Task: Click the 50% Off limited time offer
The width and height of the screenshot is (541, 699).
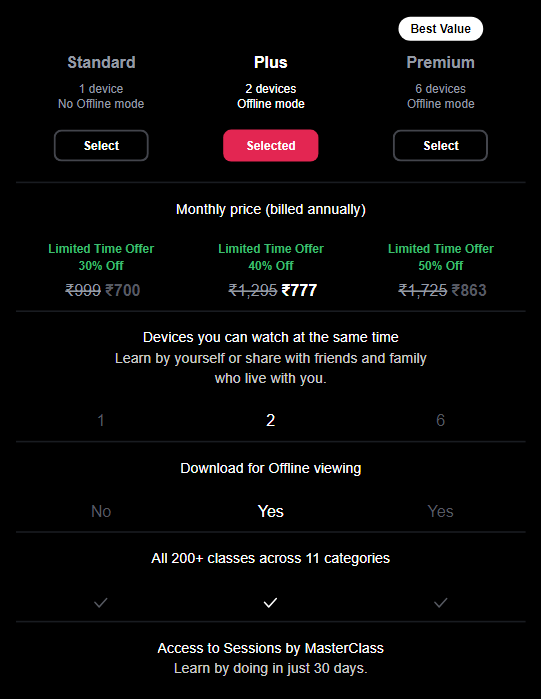Action: pyautogui.click(x=440, y=266)
